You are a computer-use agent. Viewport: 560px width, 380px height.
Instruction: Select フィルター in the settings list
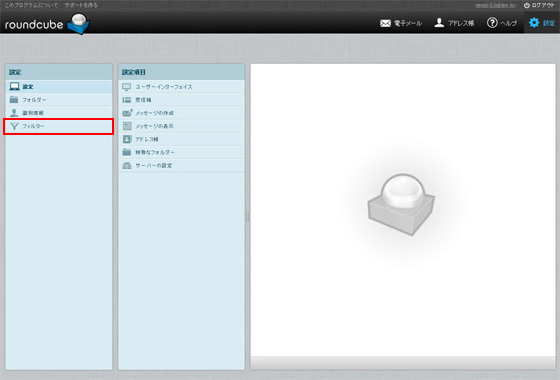pyautogui.click(x=59, y=126)
